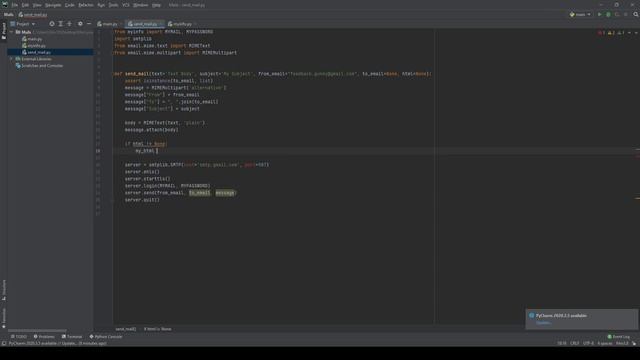Click the weak warning count indicator
The width and height of the screenshot is (640, 360).
621,33
